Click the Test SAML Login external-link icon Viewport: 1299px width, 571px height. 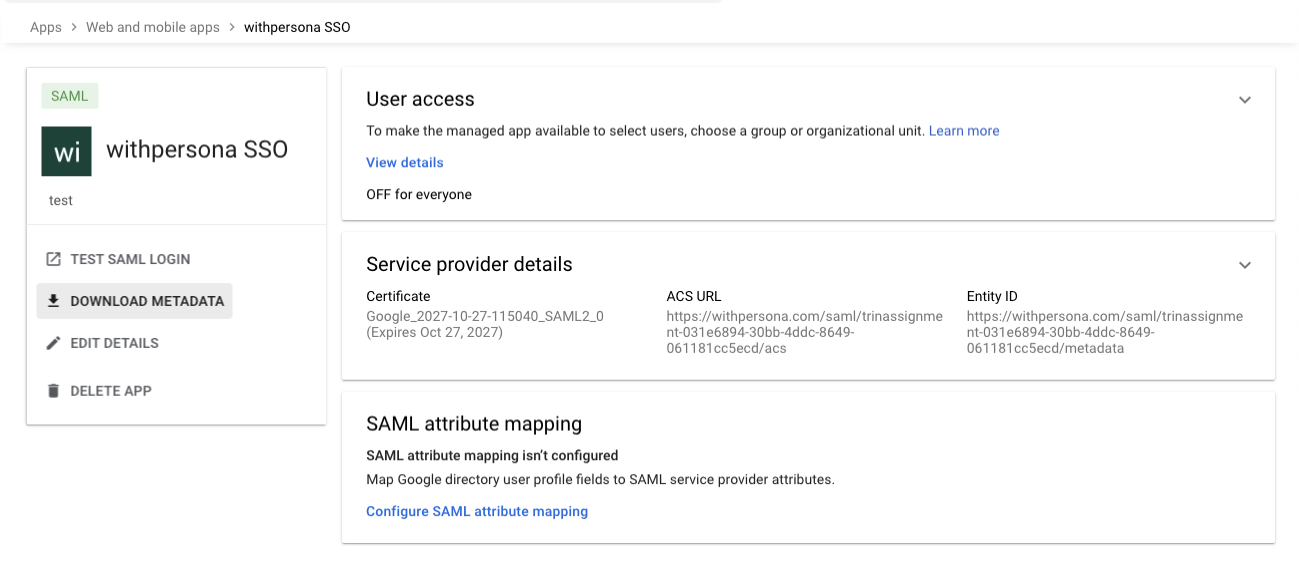[x=54, y=259]
